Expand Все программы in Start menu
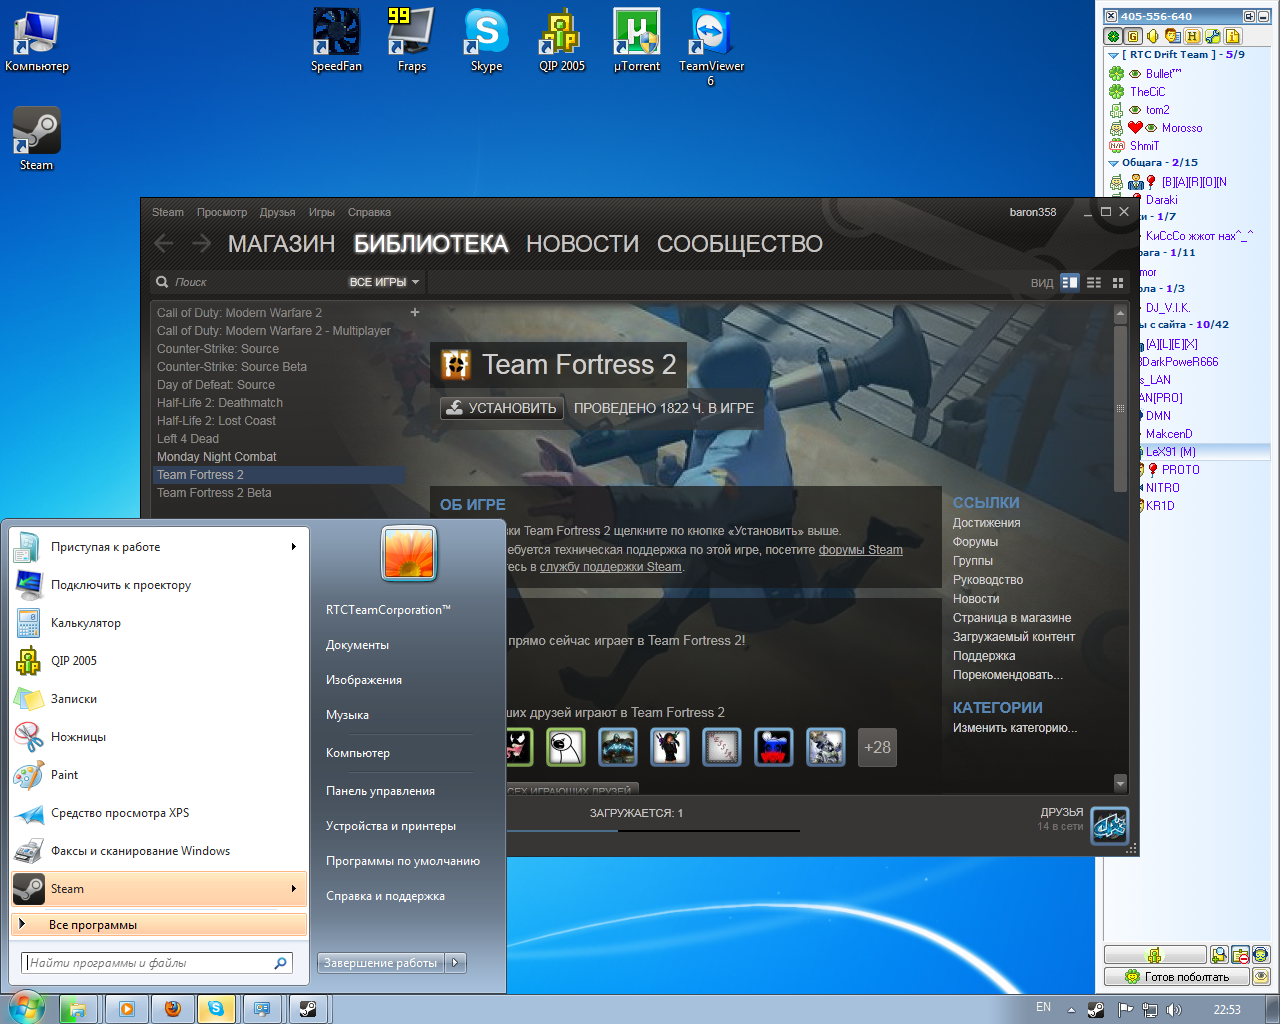 point(159,925)
